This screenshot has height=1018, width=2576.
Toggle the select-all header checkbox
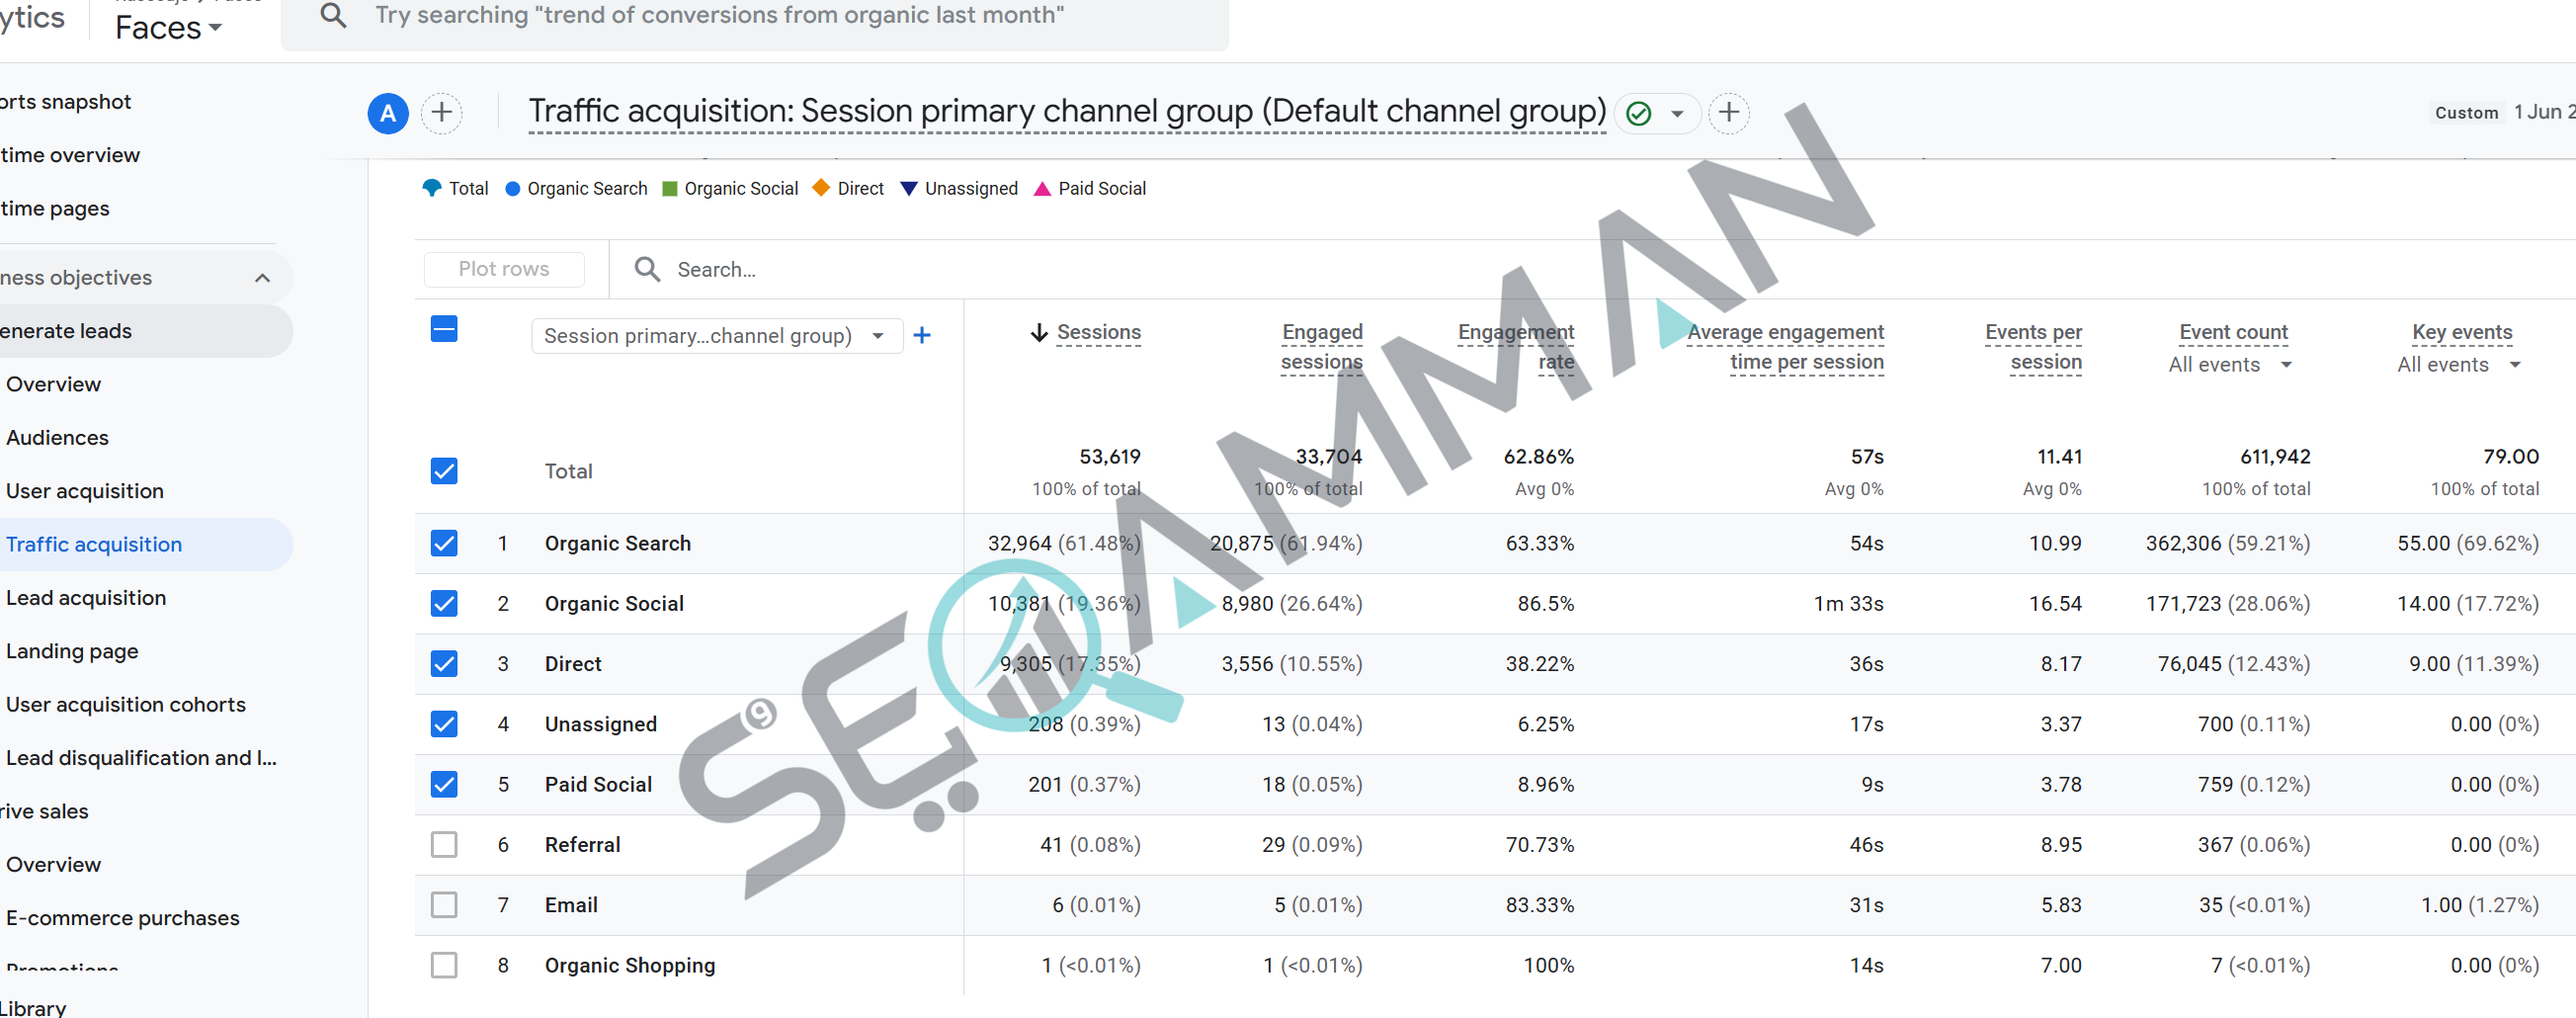click(x=444, y=329)
